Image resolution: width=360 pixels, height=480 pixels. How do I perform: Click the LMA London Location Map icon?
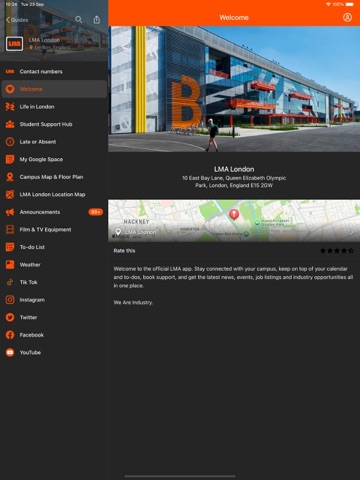click(x=10, y=194)
